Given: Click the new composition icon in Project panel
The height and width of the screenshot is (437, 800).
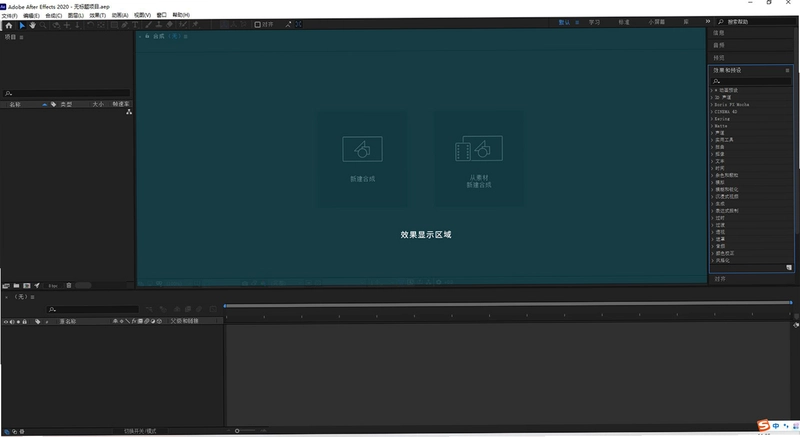Looking at the screenshot, I should (x=27, y=286).
